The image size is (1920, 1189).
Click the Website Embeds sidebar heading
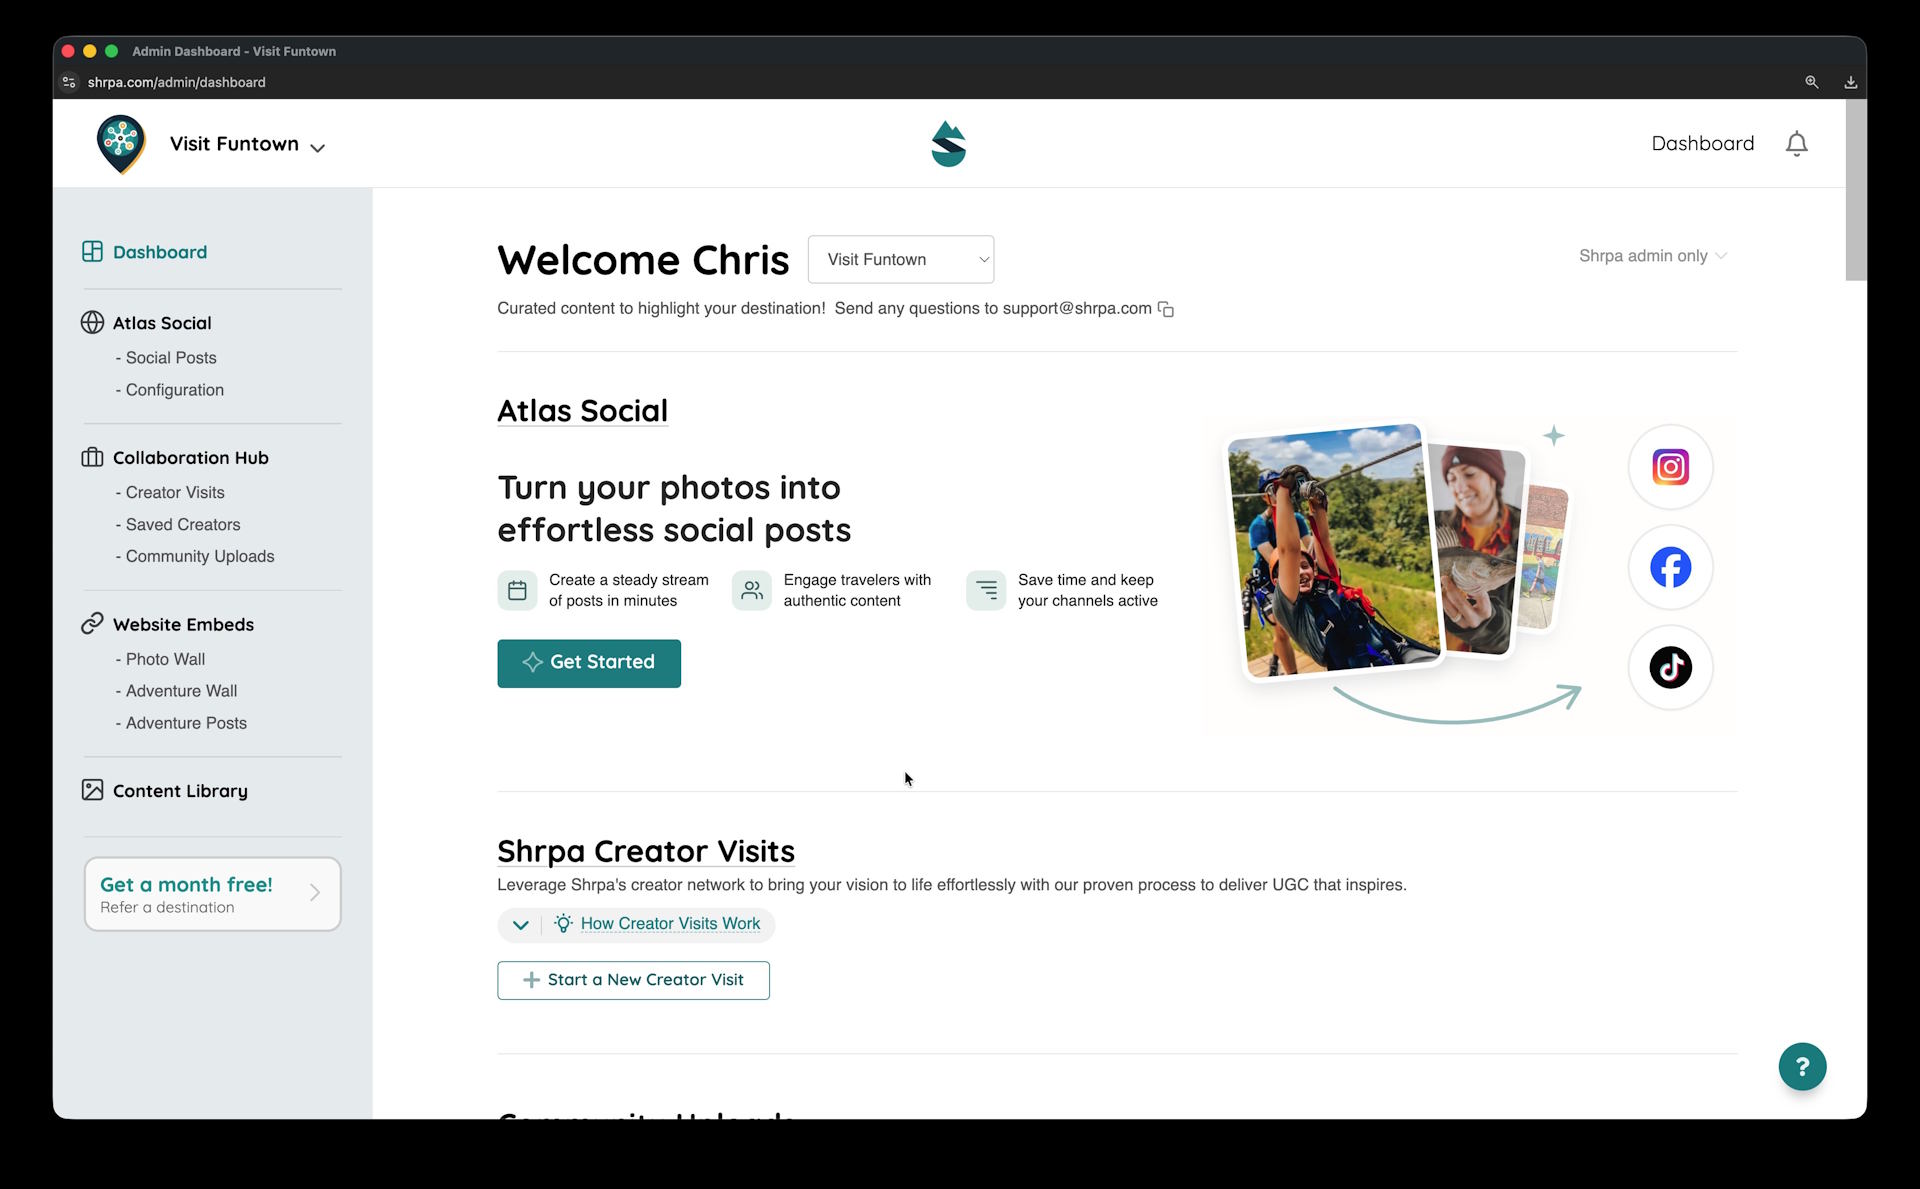183,624
